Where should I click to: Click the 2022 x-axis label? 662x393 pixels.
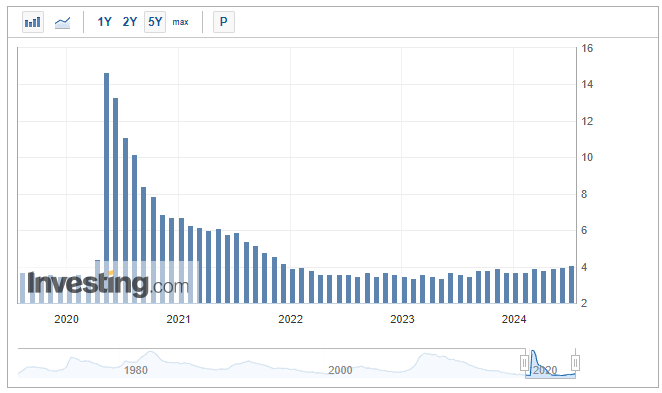290,319
